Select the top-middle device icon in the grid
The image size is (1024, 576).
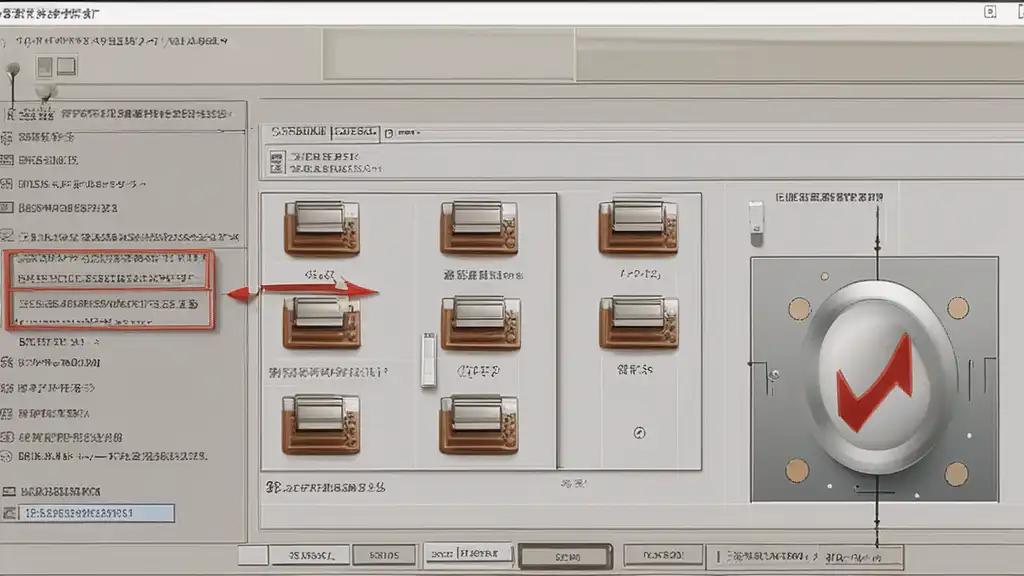[479, 227]
